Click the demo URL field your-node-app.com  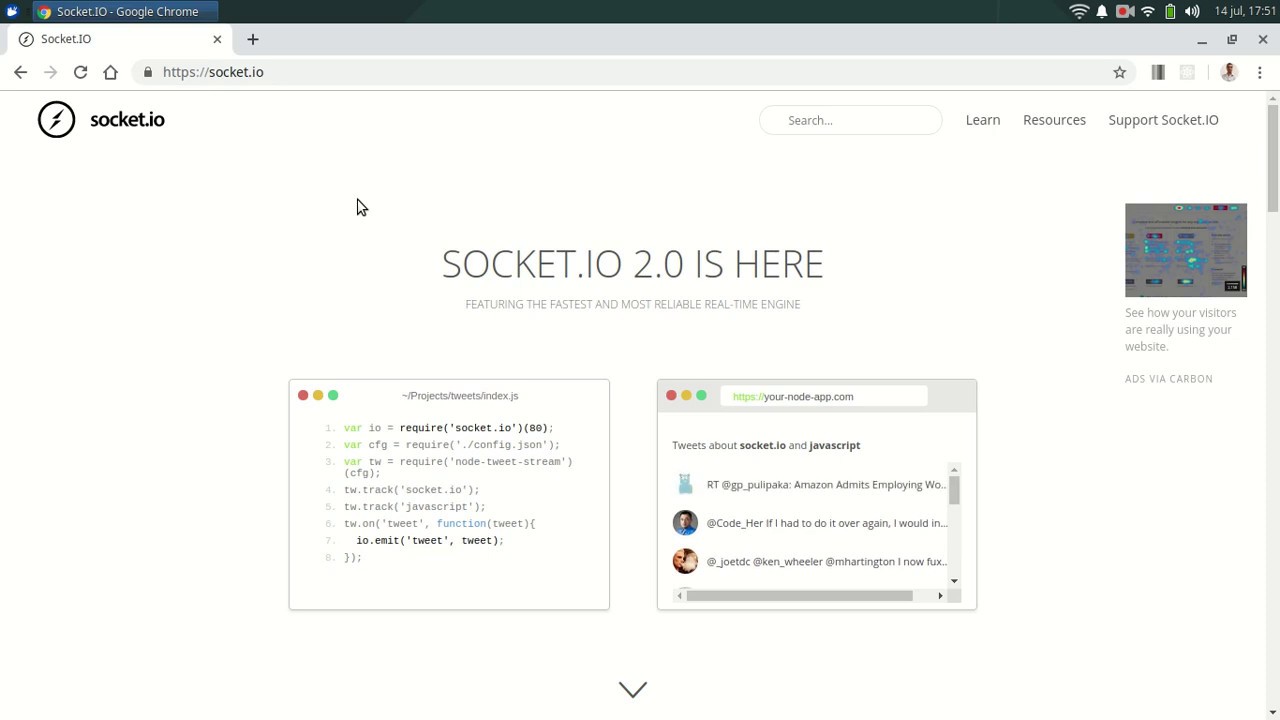823,397
